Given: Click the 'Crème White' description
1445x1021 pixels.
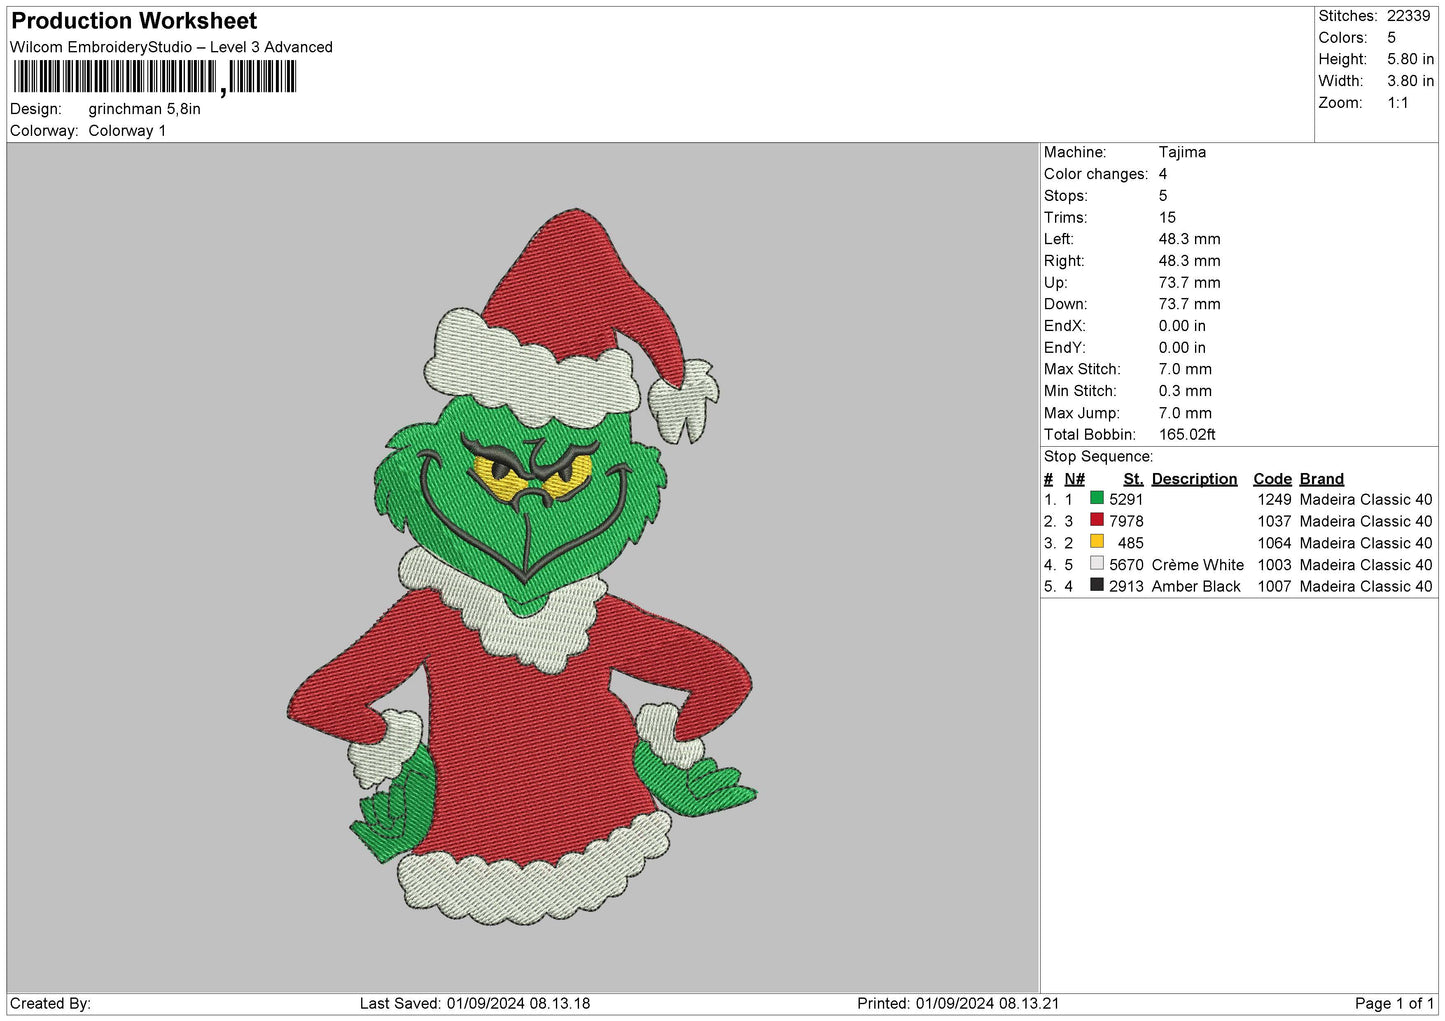Looking at the screenshot, I should [1197, 565].
